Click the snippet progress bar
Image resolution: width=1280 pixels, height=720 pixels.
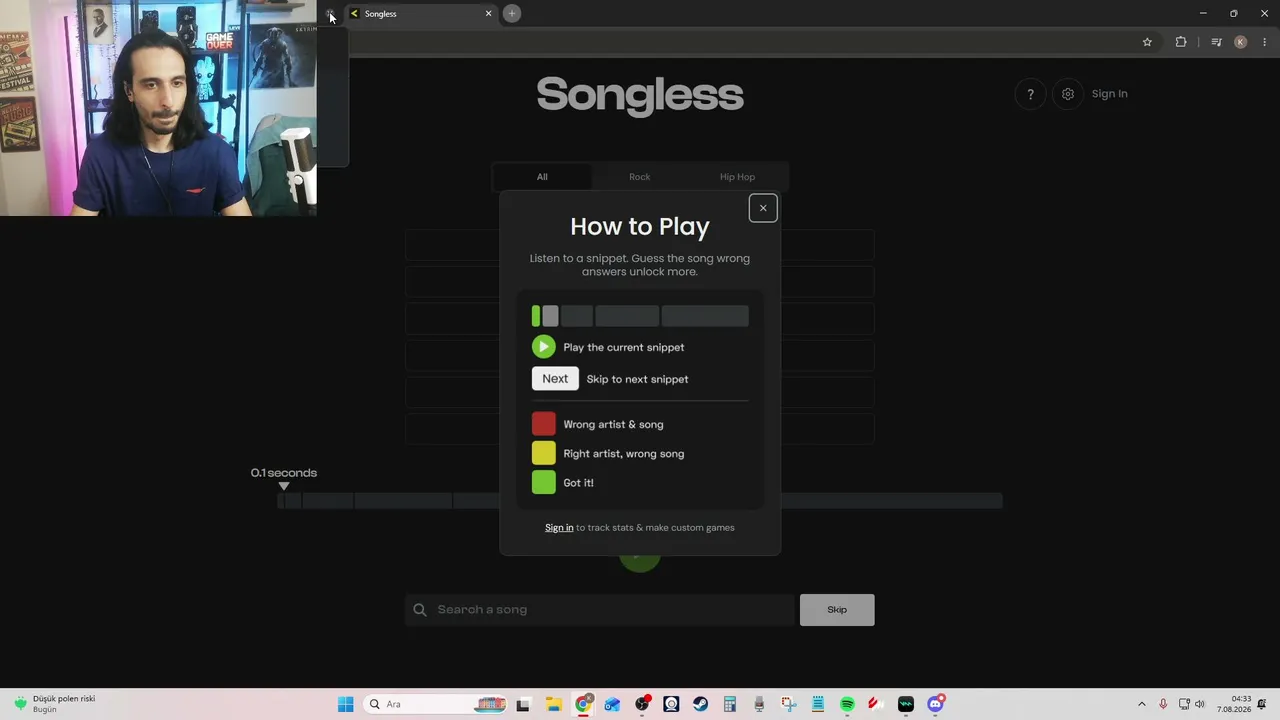[640, 501]
